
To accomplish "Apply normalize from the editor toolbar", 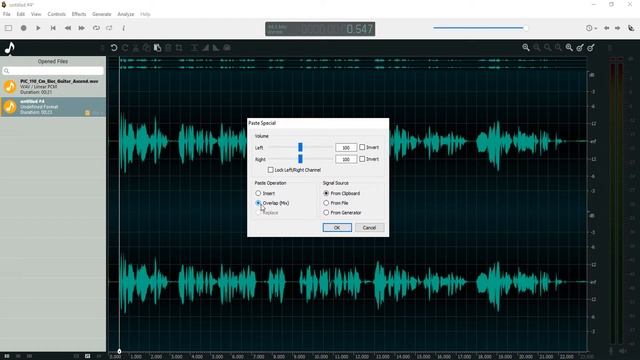I will tap(195, 48).
